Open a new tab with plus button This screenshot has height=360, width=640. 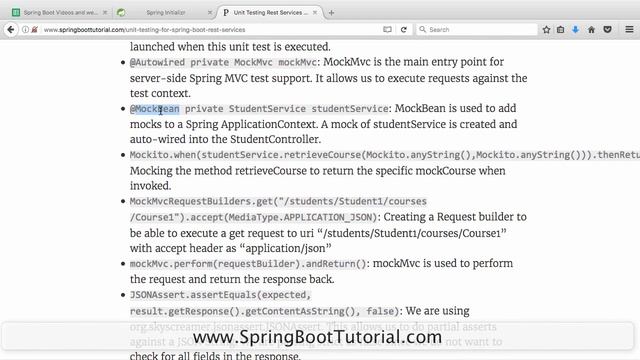pyautogui.click(x=331, y=13)
